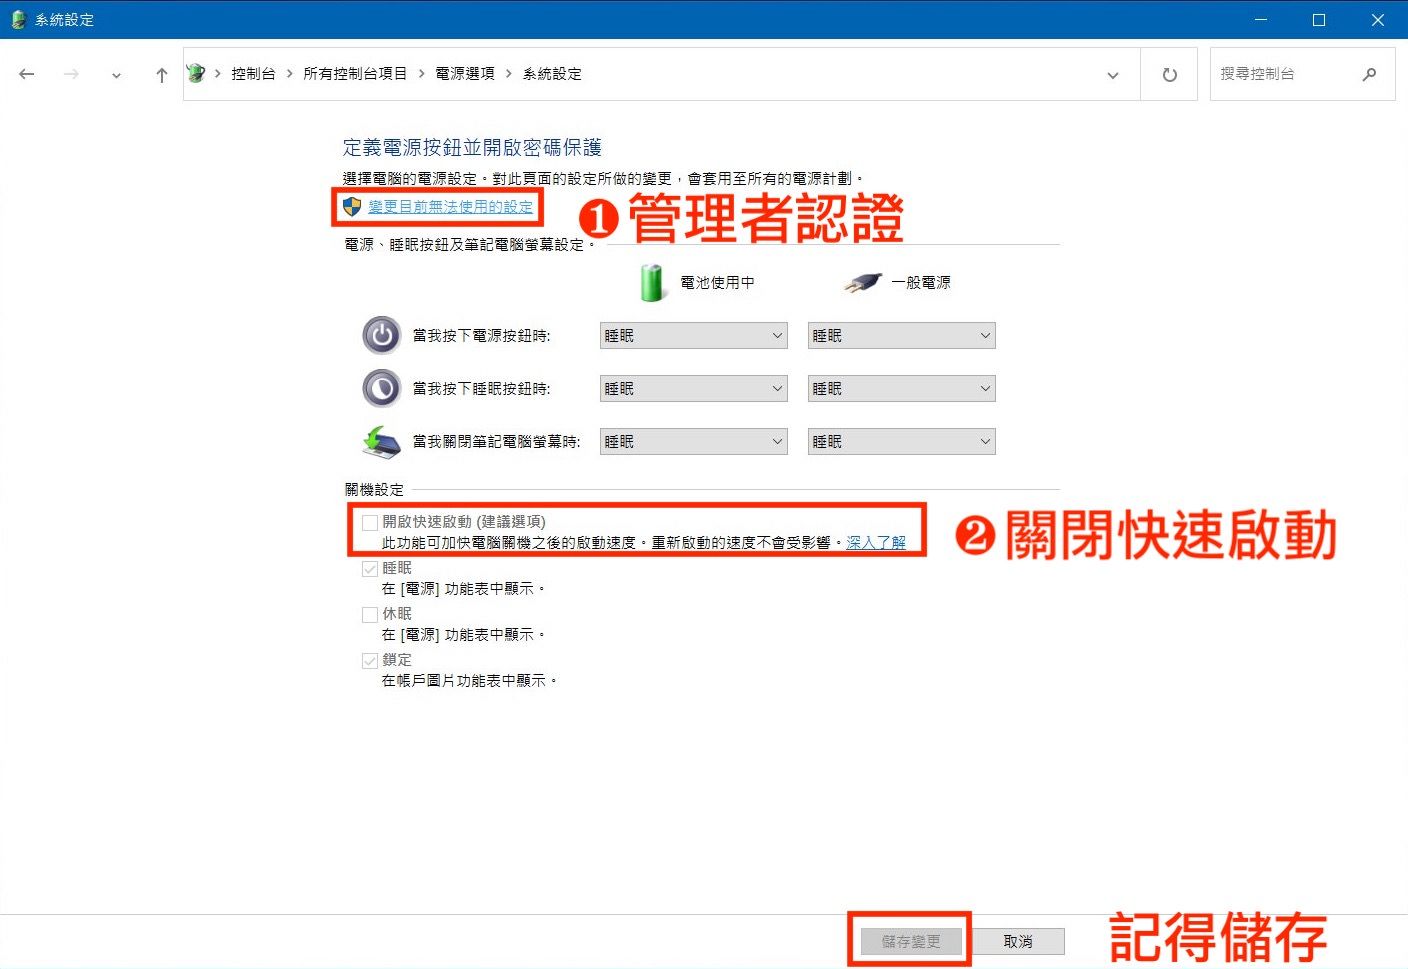This screenshot has height=969, width=1408.
Task: Toggle the 休眠 checkbox
Action: (370, 614)
